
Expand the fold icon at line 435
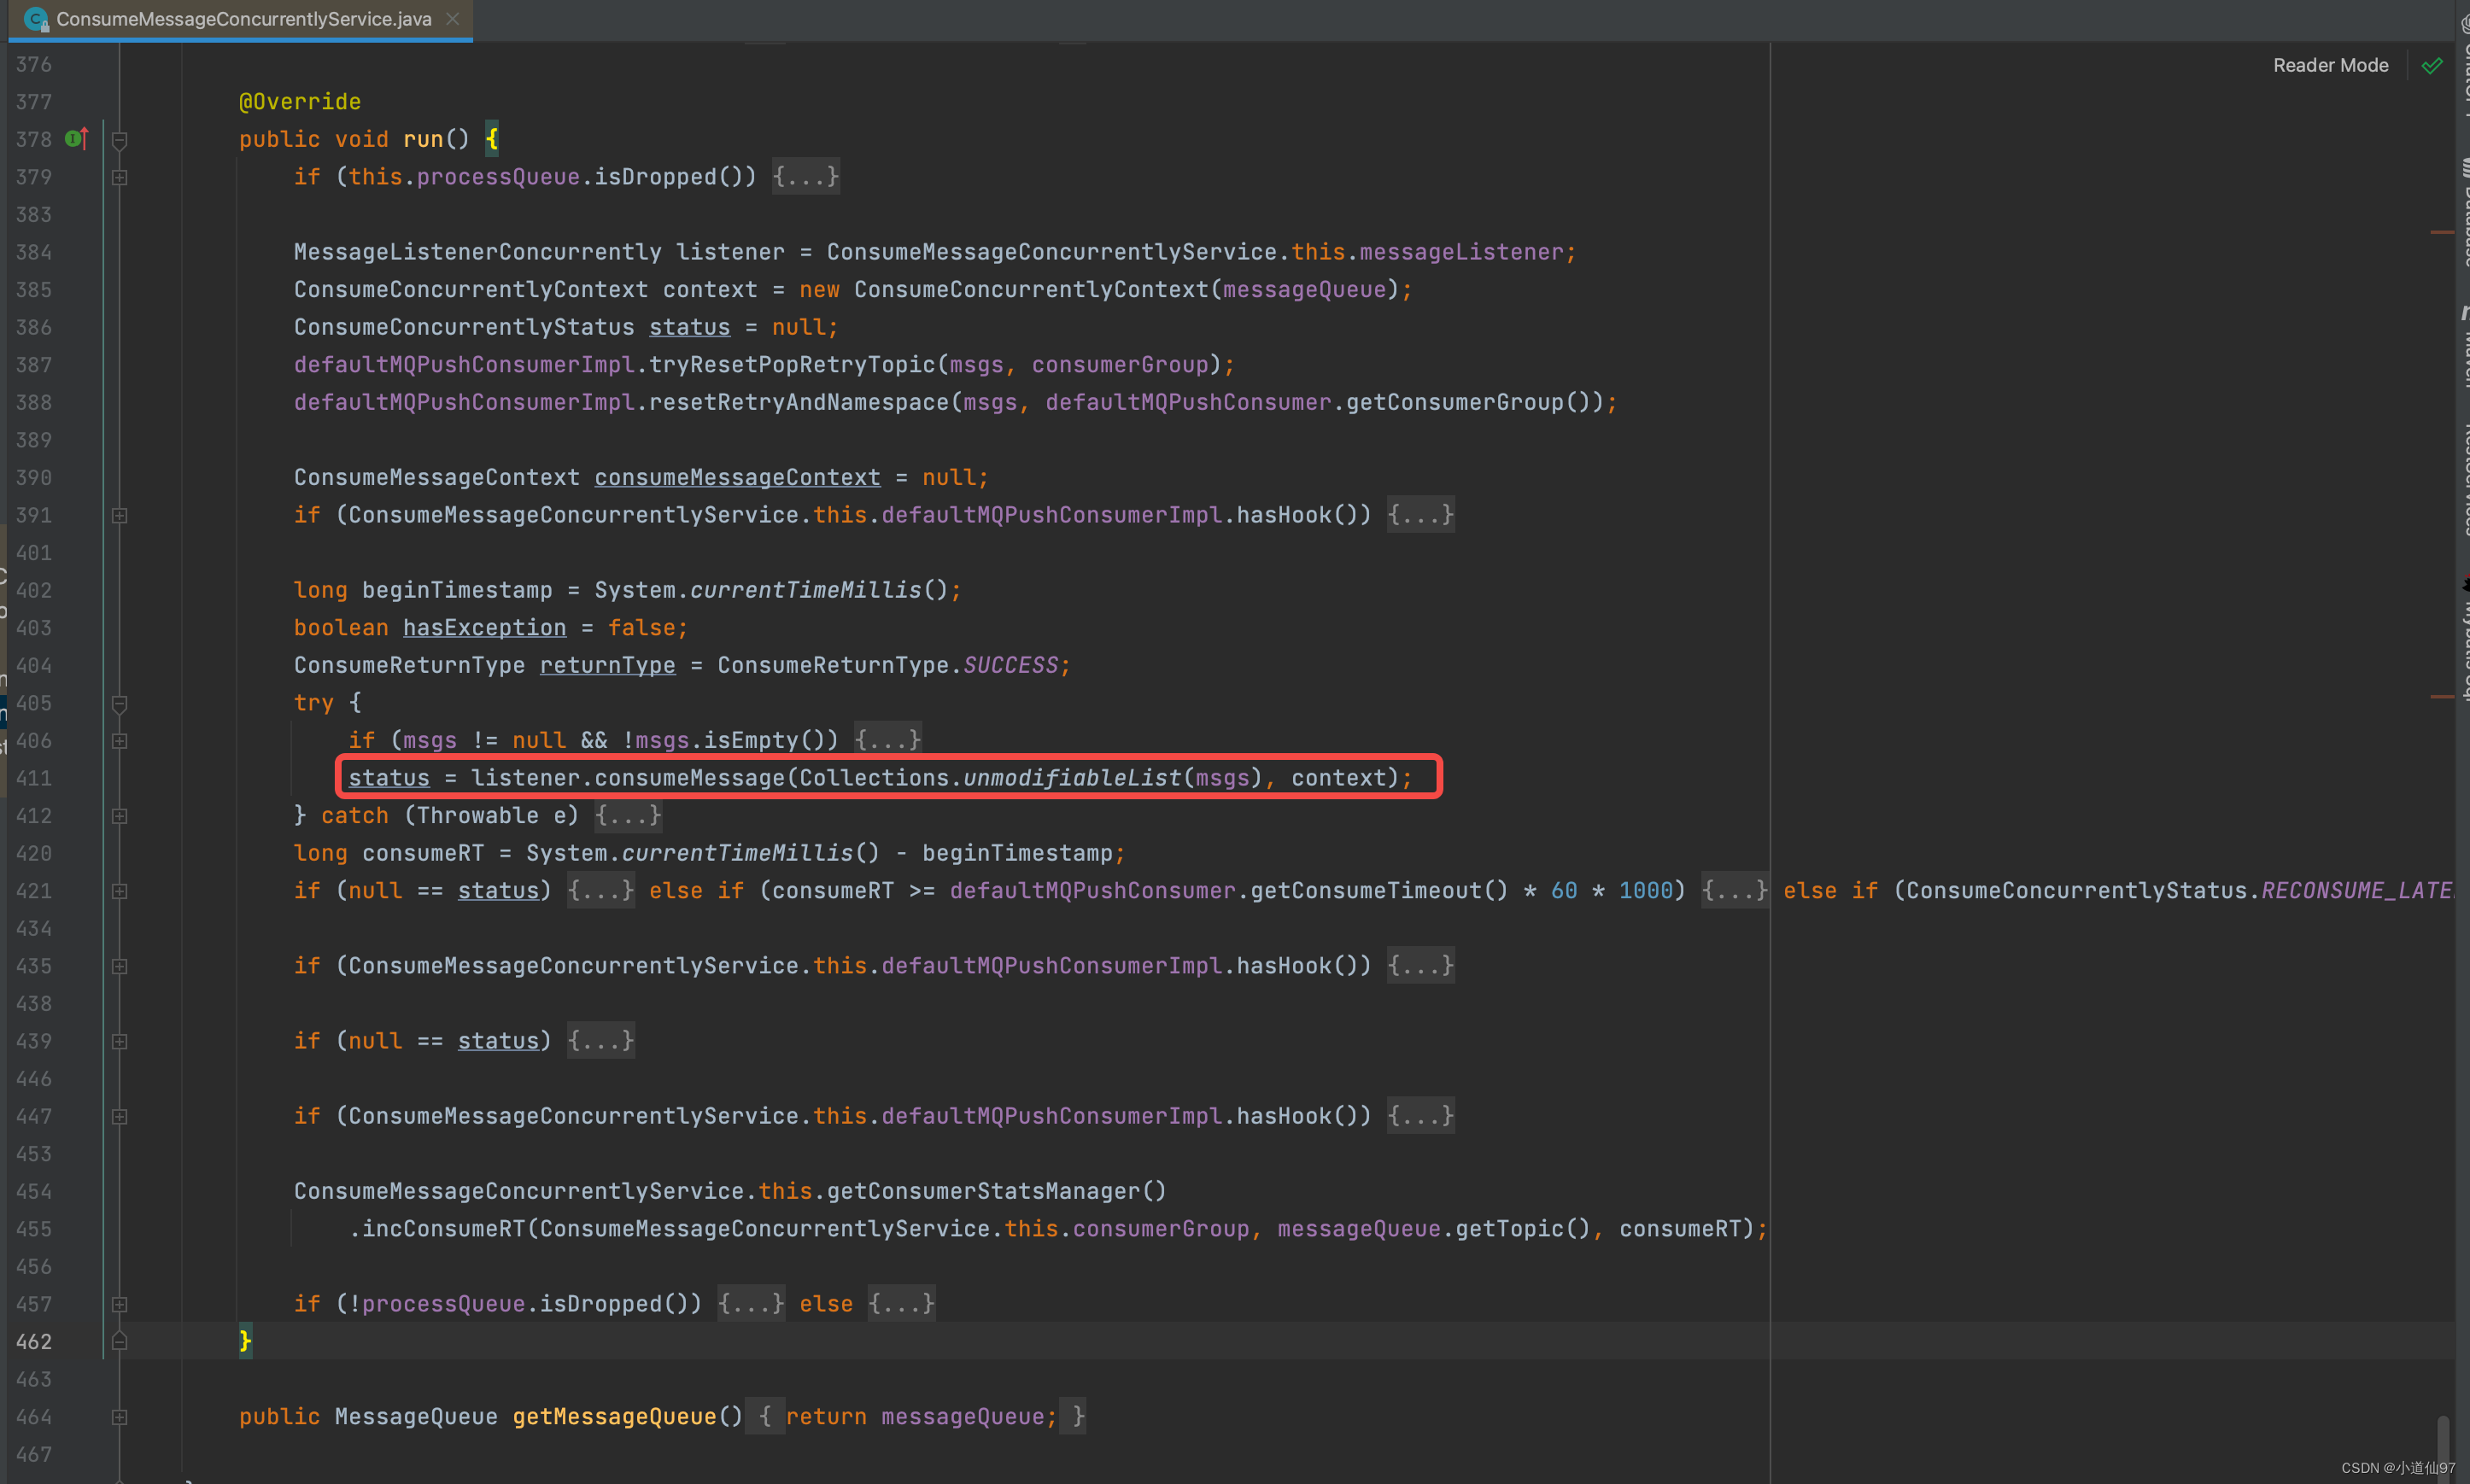point(119,966)
